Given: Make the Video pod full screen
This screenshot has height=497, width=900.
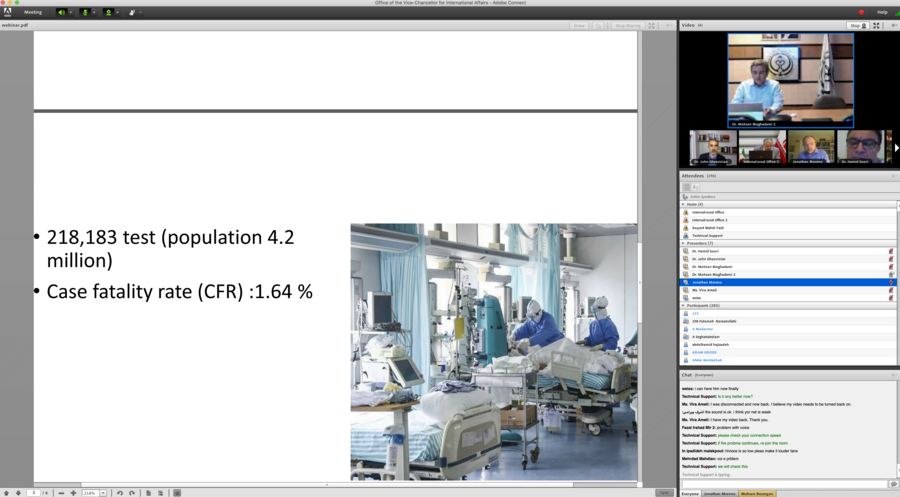Looking at the screenshot, I should click(876, 25).
